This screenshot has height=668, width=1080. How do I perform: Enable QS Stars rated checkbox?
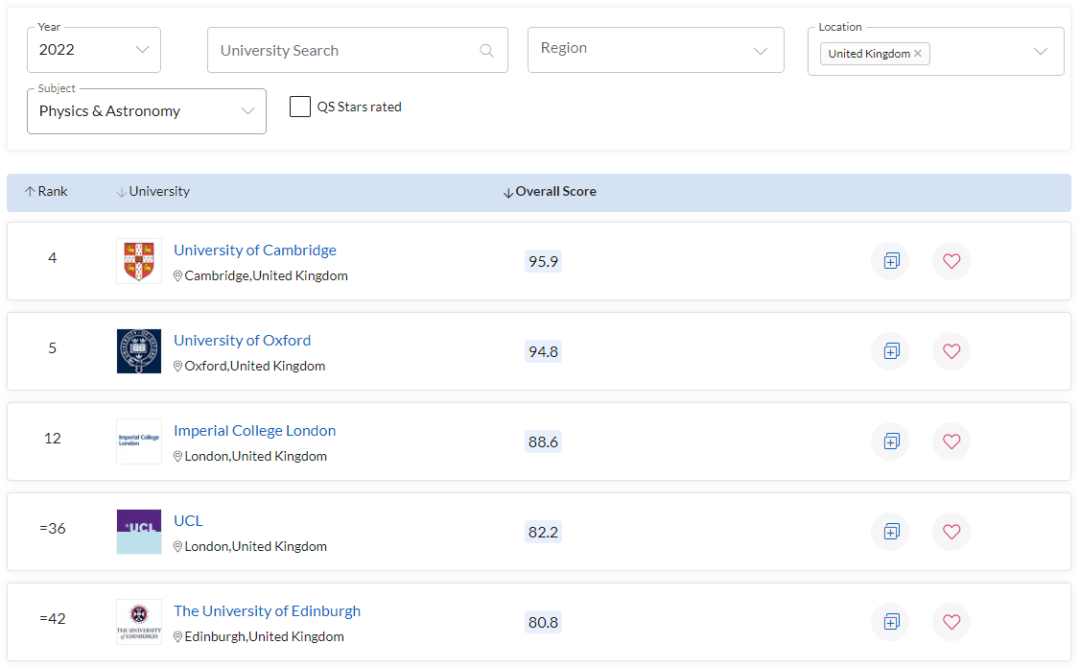(x=300, y=107)
